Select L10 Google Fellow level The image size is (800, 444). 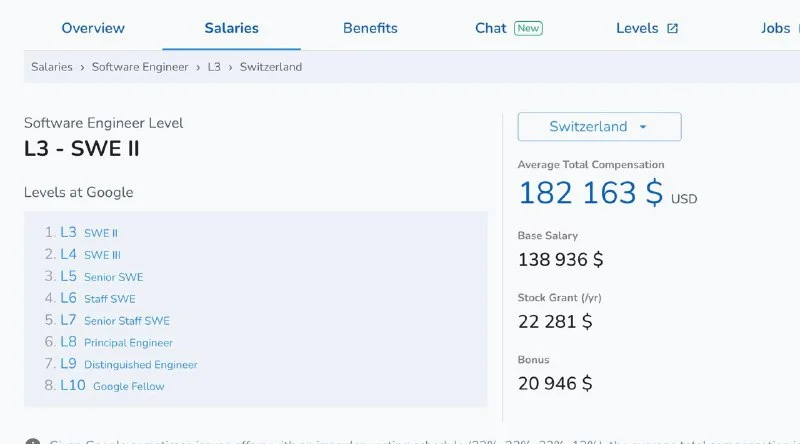(112, 387)
